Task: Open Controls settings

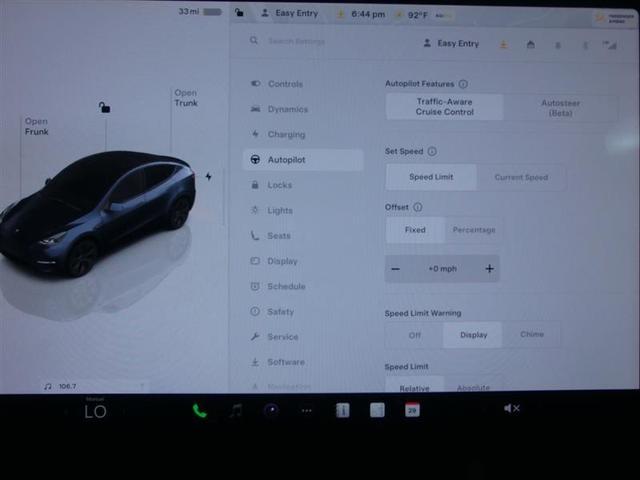Action: 302,84
